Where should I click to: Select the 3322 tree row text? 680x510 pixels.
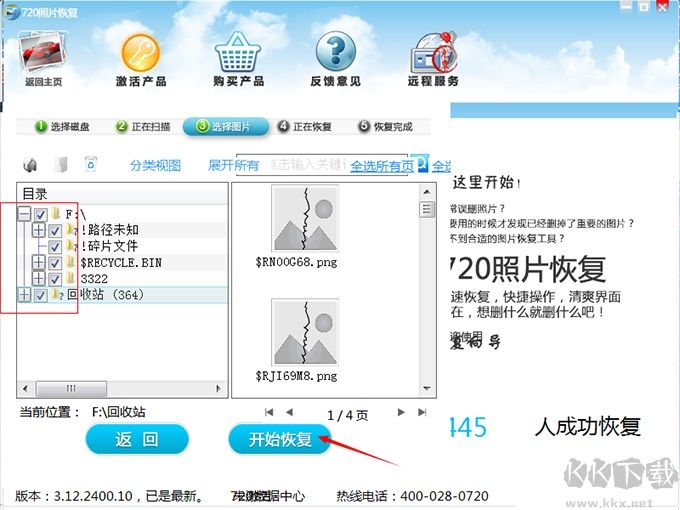pyautogui.click(x=94, y=279)
